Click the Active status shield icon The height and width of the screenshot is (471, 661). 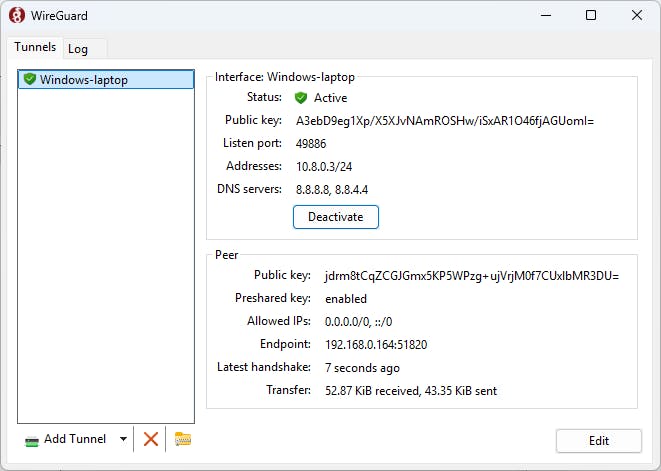[301, 98]
